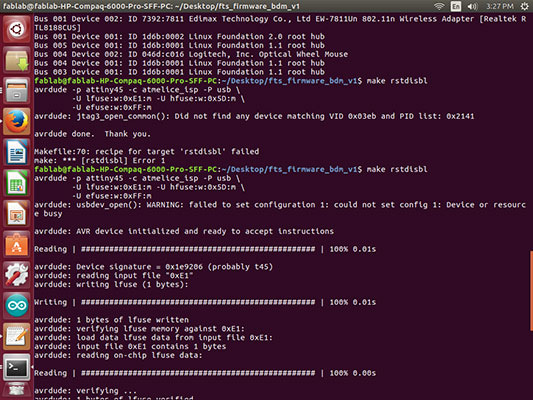Viewport: 533px width, 400px height.
Task: Click the 'Edimax Technology Co.' device line
Action: pyautogui.click(x=280, y=23)
